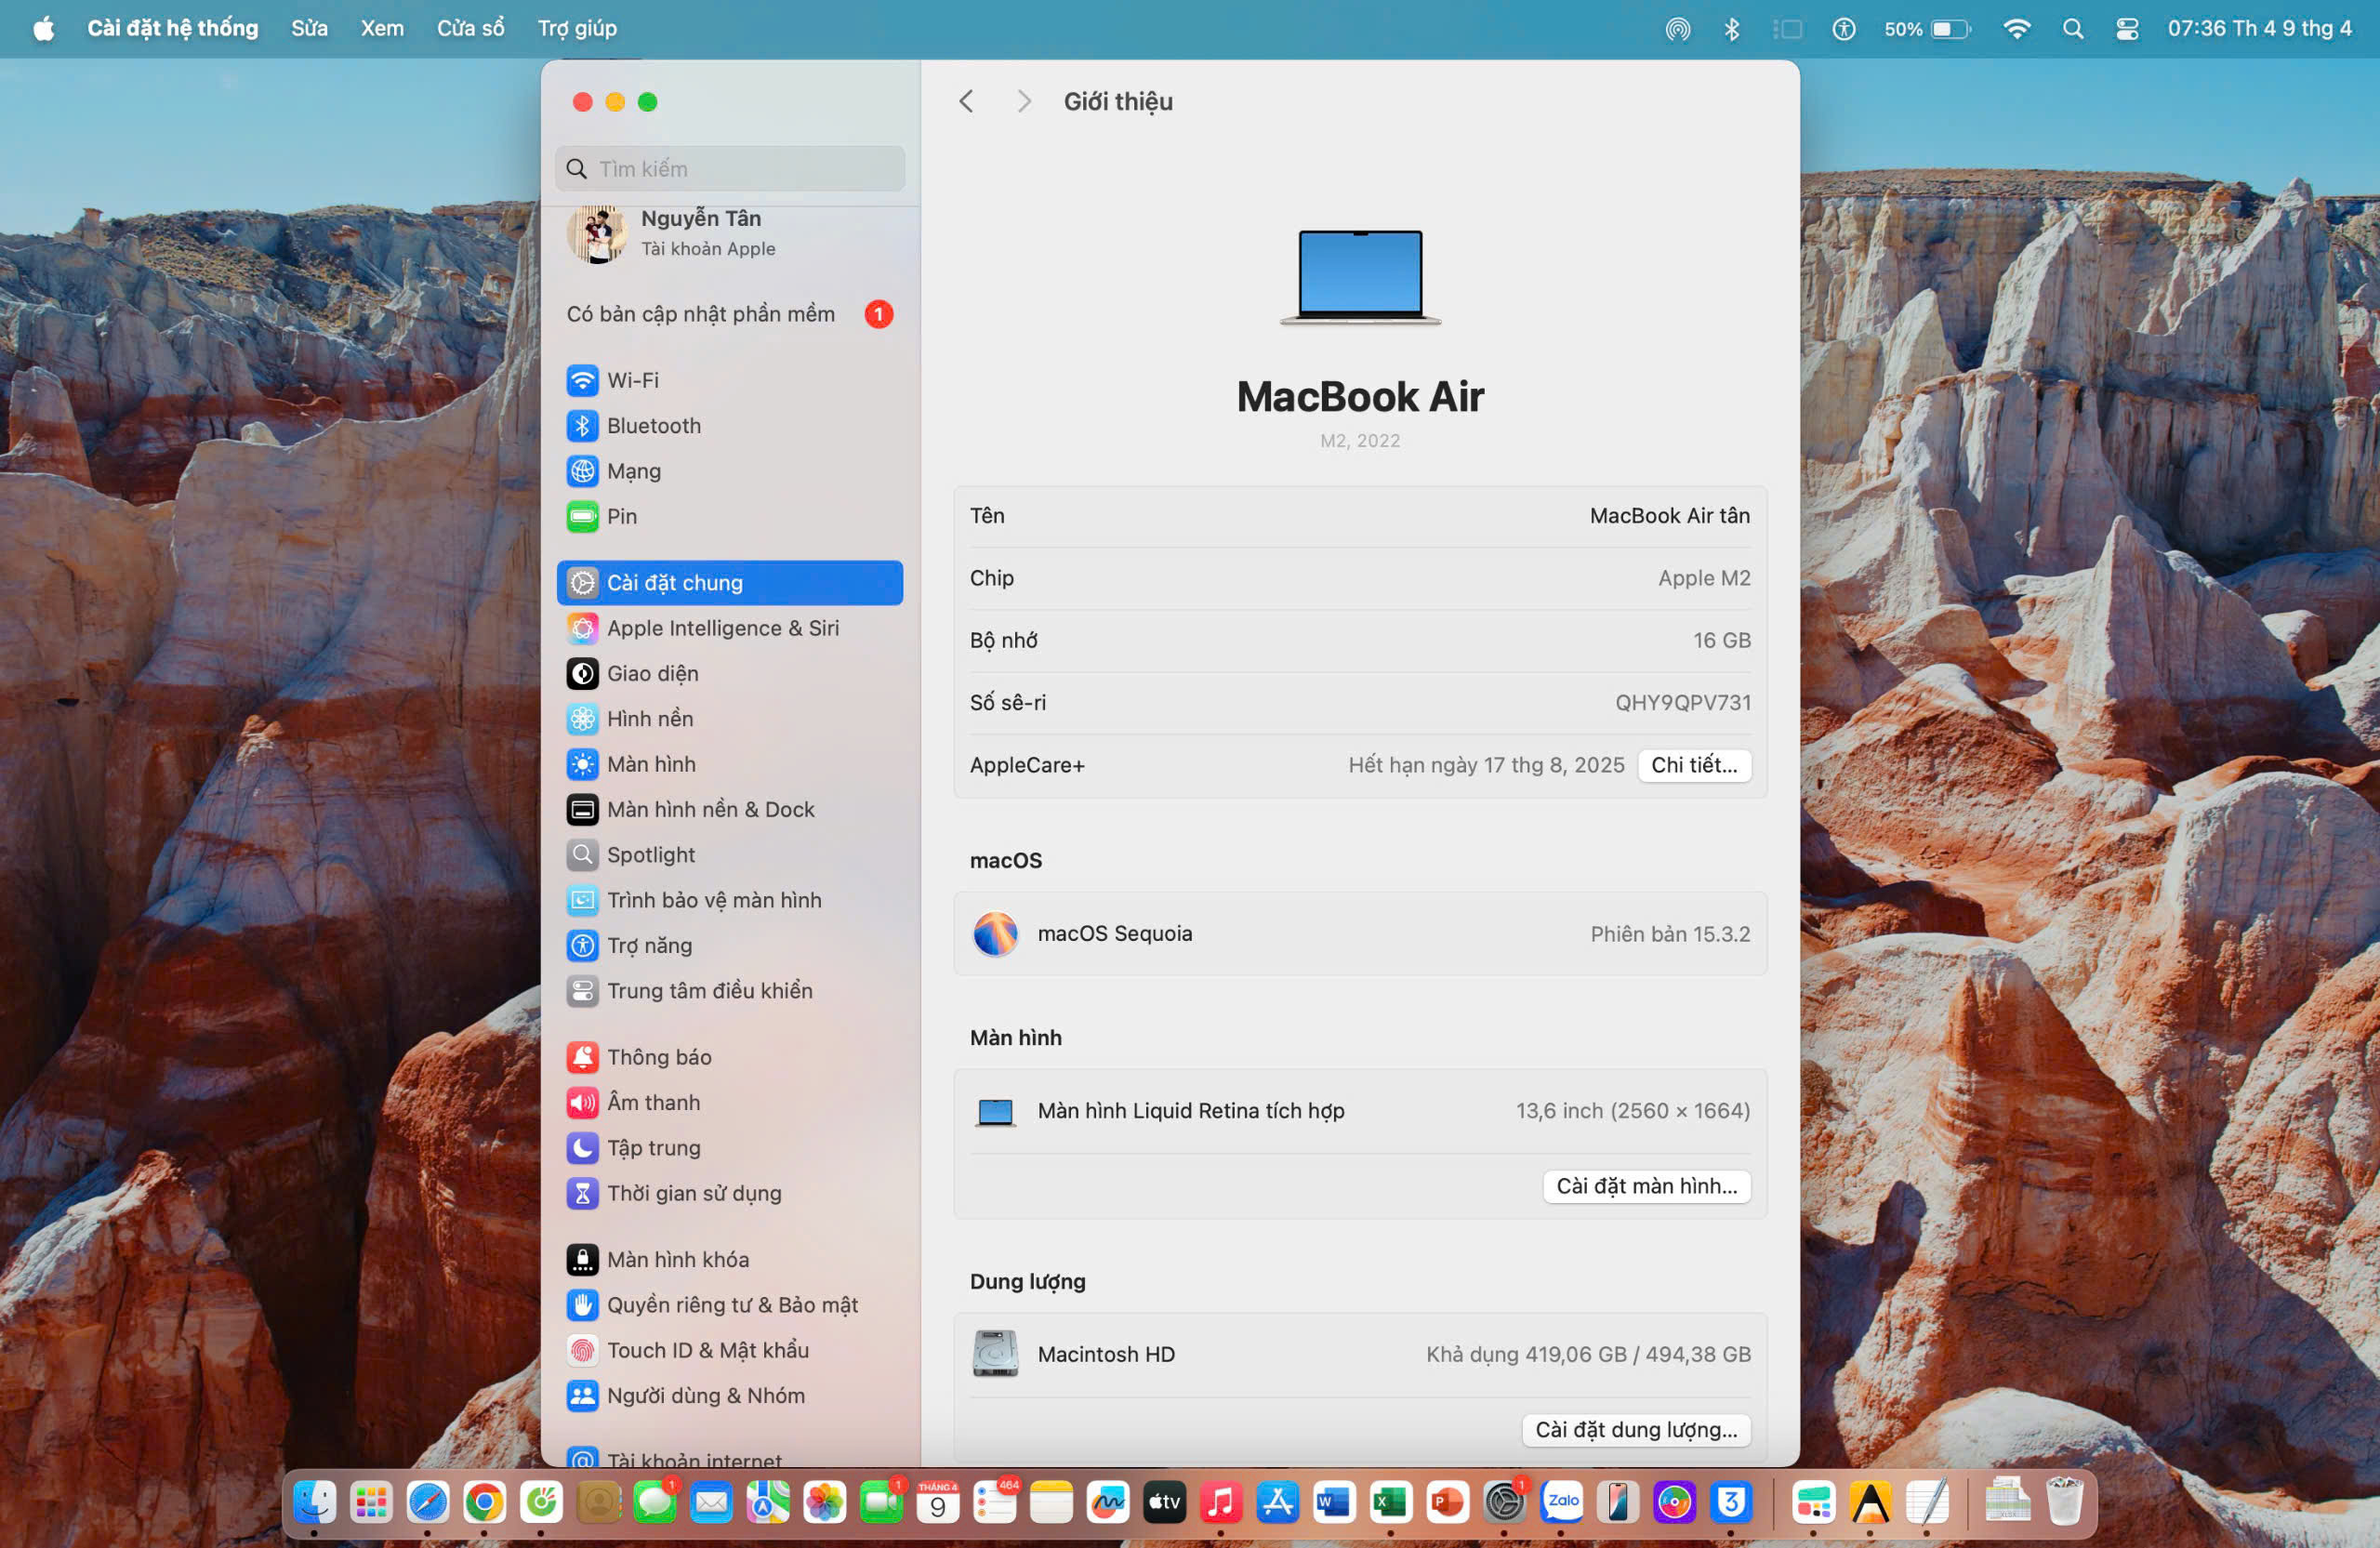2380x1548 pixels.
Task: Open Microsoft Excel from the Dock
Action: (x=1391, y=1502)
